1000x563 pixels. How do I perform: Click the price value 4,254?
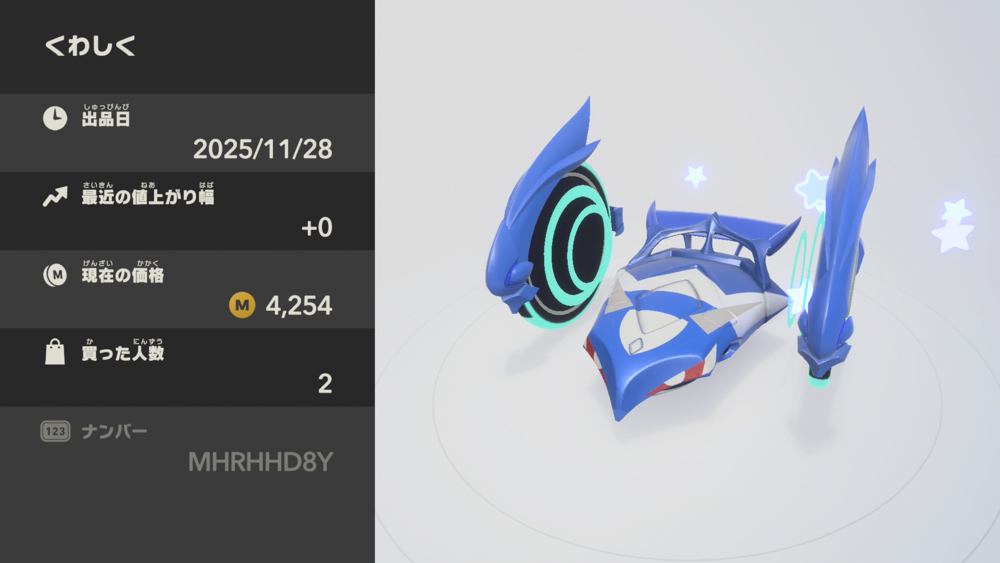298,306
